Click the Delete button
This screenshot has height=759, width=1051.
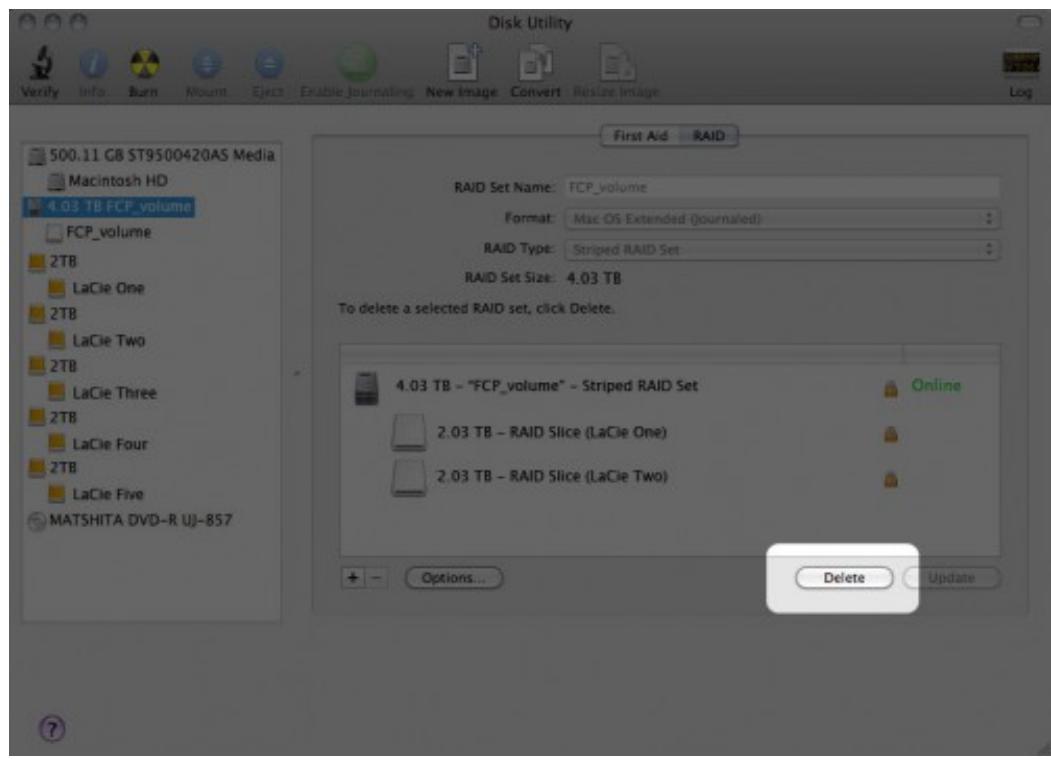point(844,578)
